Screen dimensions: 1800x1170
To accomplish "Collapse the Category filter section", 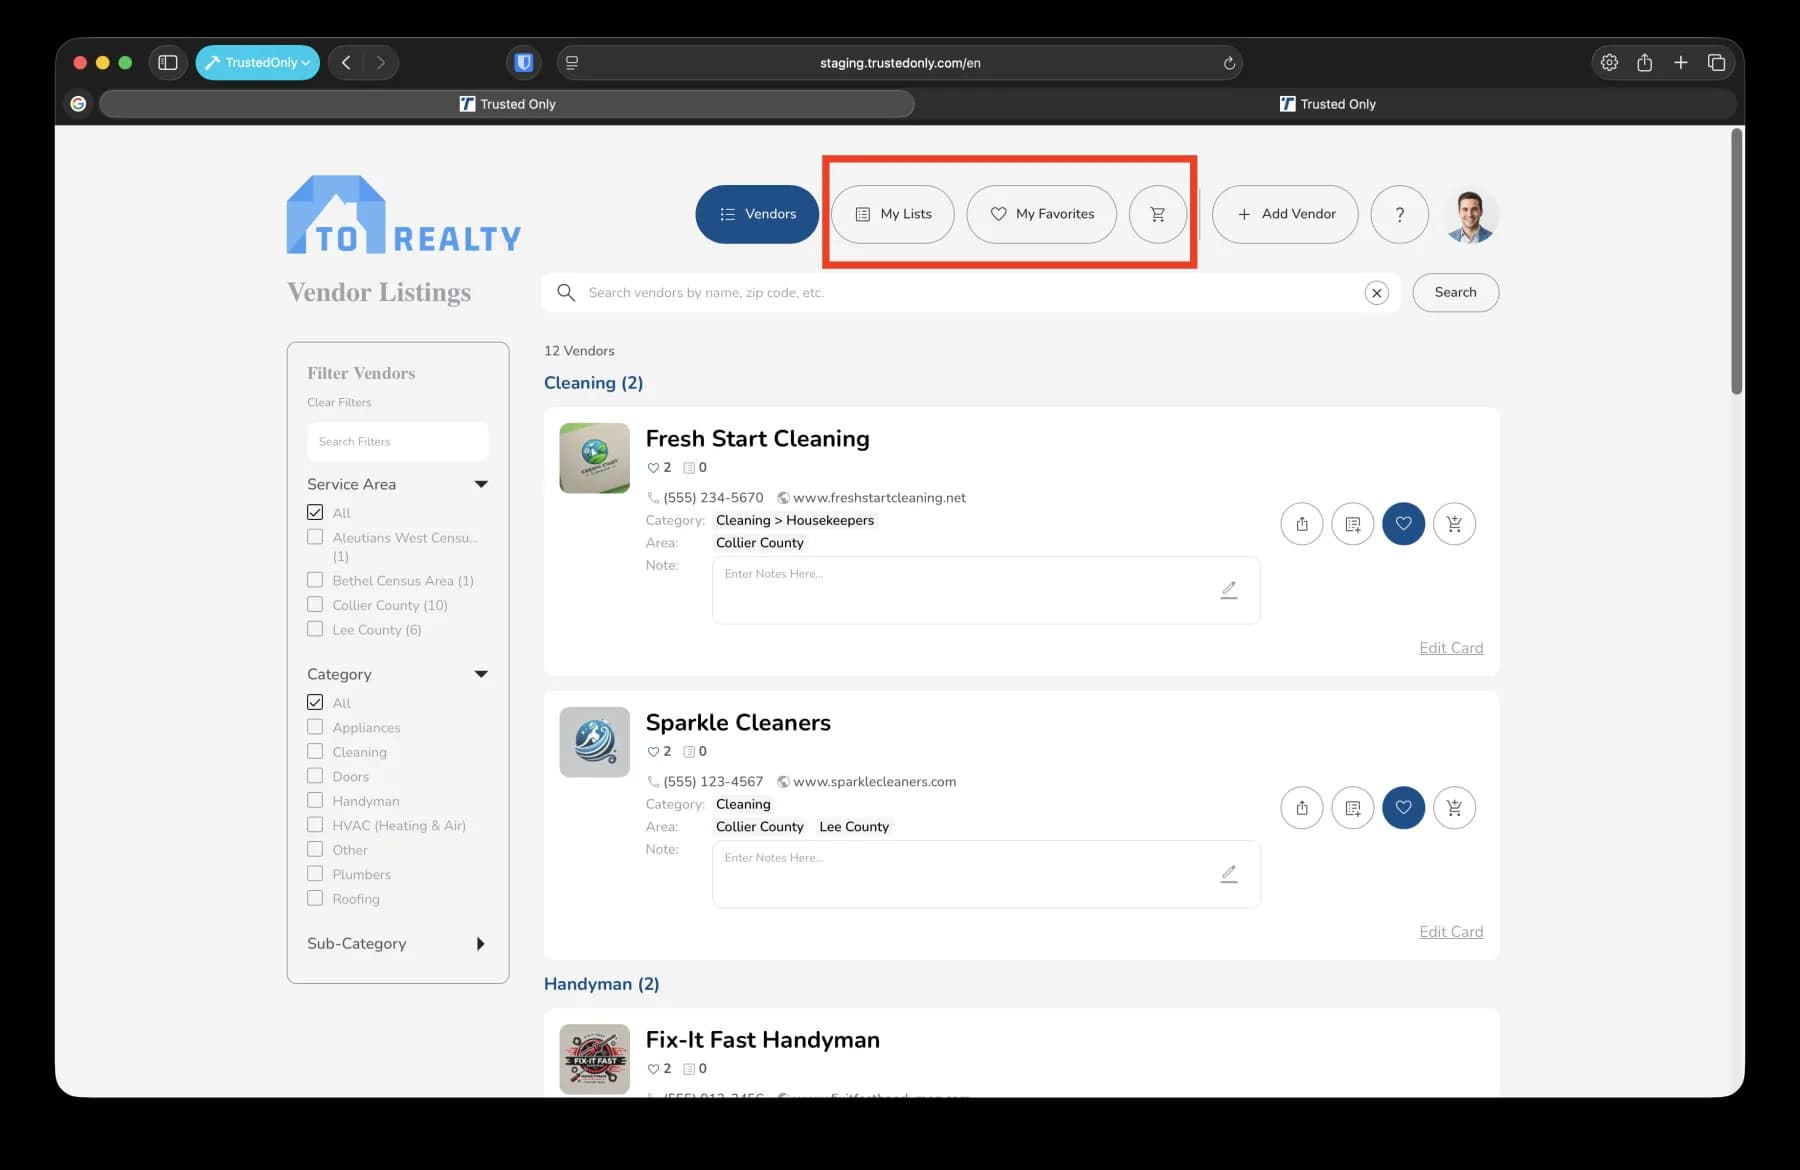I will tap(481, 674).
